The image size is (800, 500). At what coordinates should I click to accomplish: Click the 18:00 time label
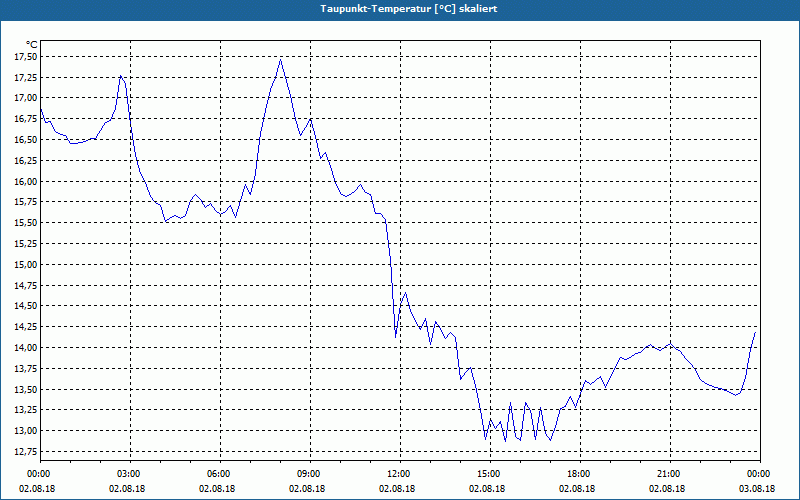point(577,474)
